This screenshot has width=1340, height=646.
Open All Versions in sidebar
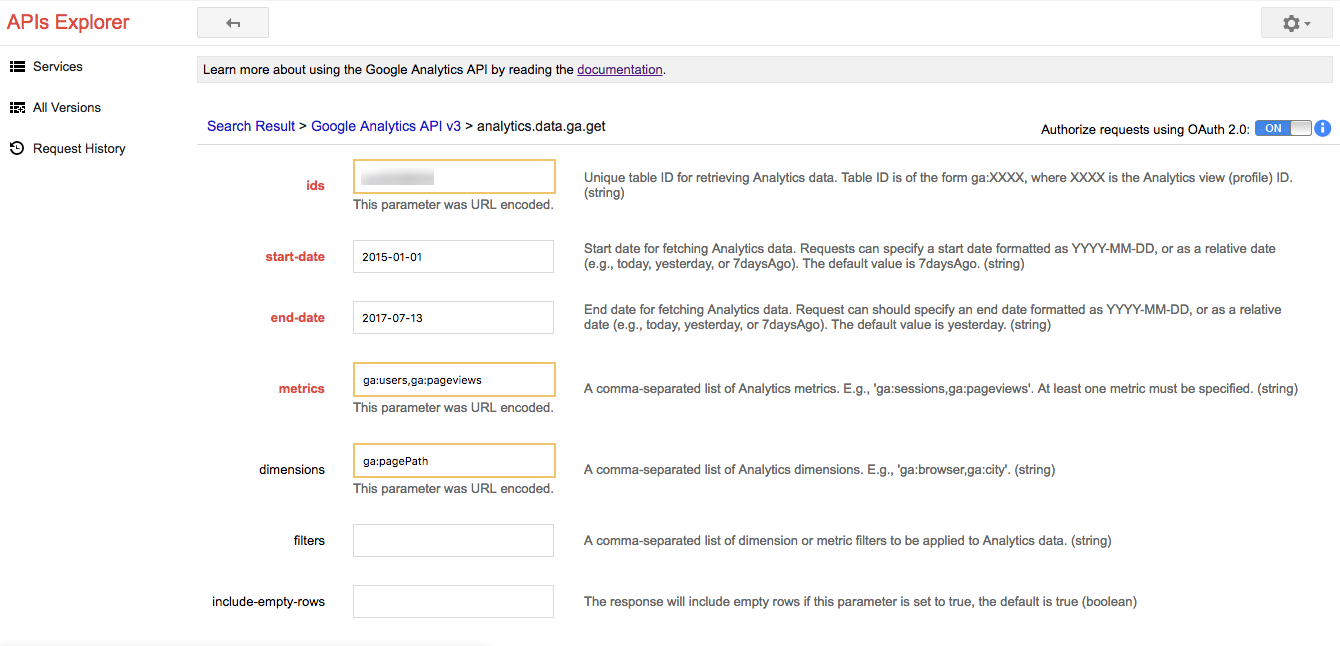[x=66, y=108]
